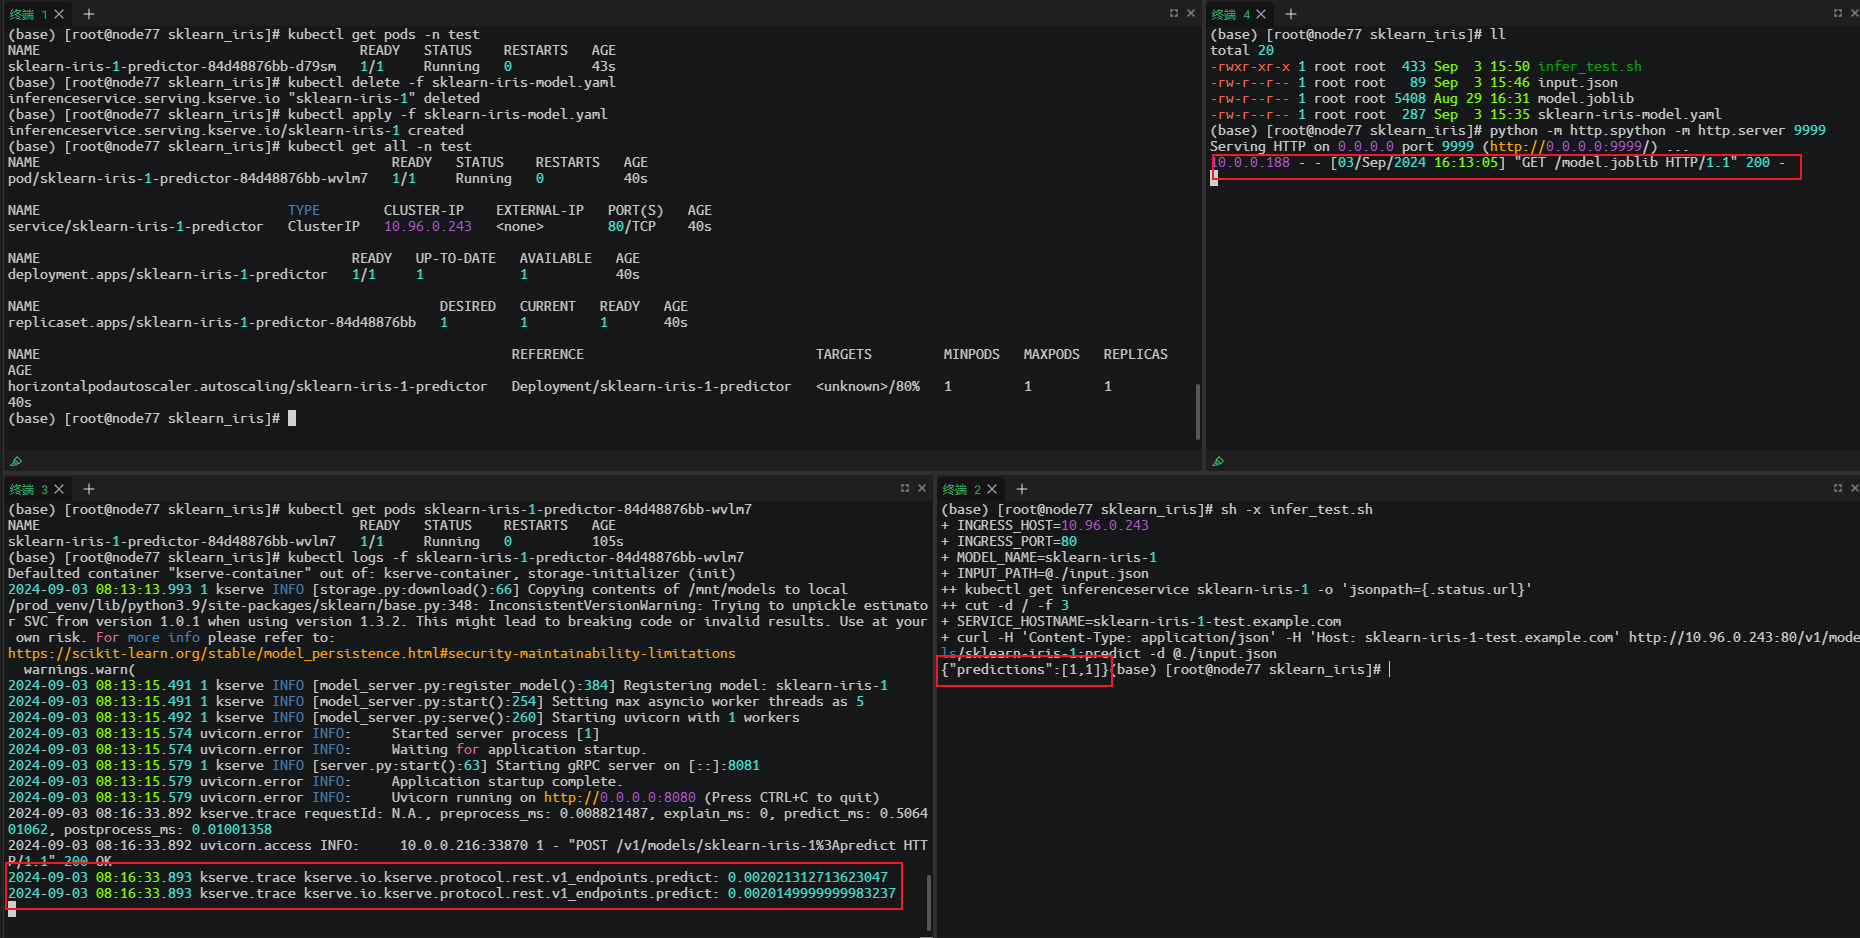The width and height of the screenshot is (1860, 938).
Task: Click the maximize icon on 终端 2 panel
Action: 1838,488
